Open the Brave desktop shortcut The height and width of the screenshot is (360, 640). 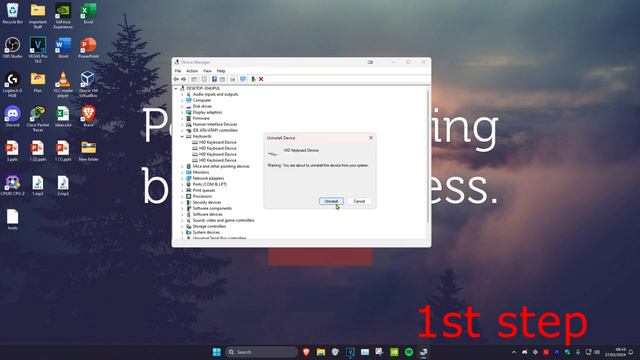click(x=88, y=116)
